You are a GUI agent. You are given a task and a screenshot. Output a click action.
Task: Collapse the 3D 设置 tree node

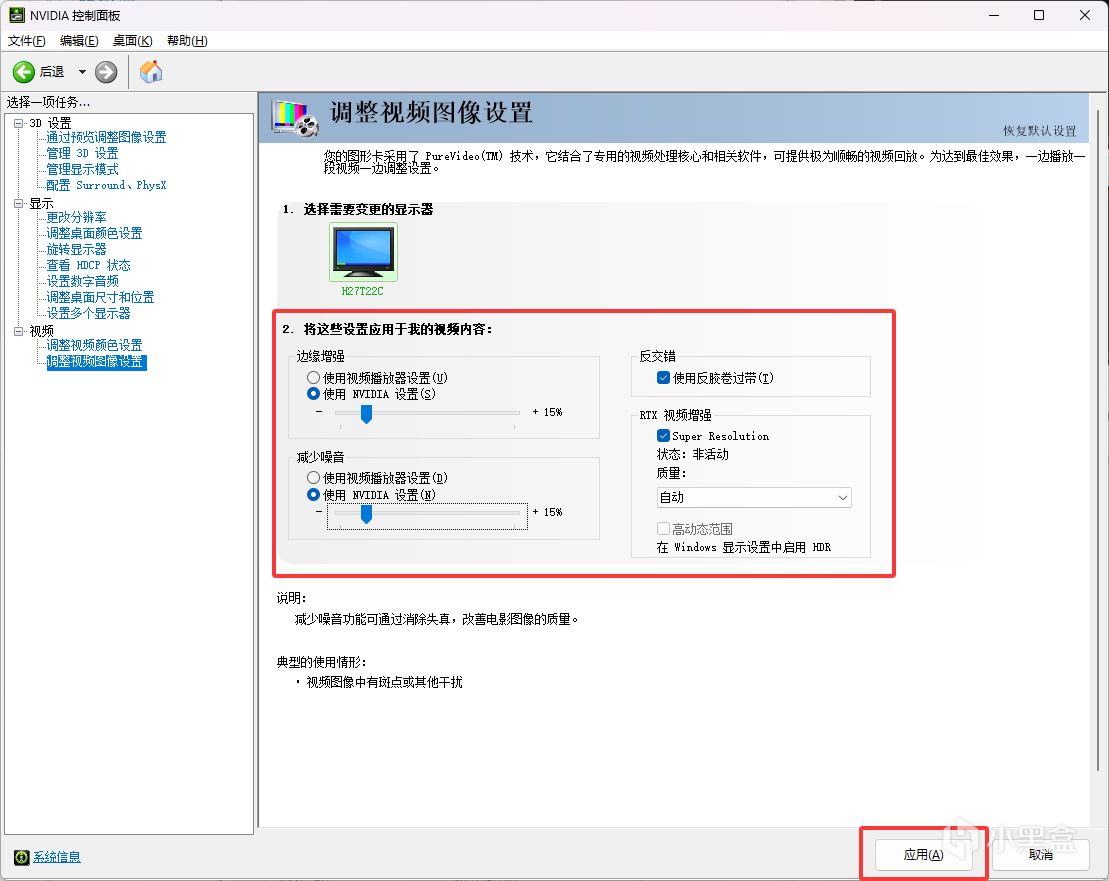point(18,123)
